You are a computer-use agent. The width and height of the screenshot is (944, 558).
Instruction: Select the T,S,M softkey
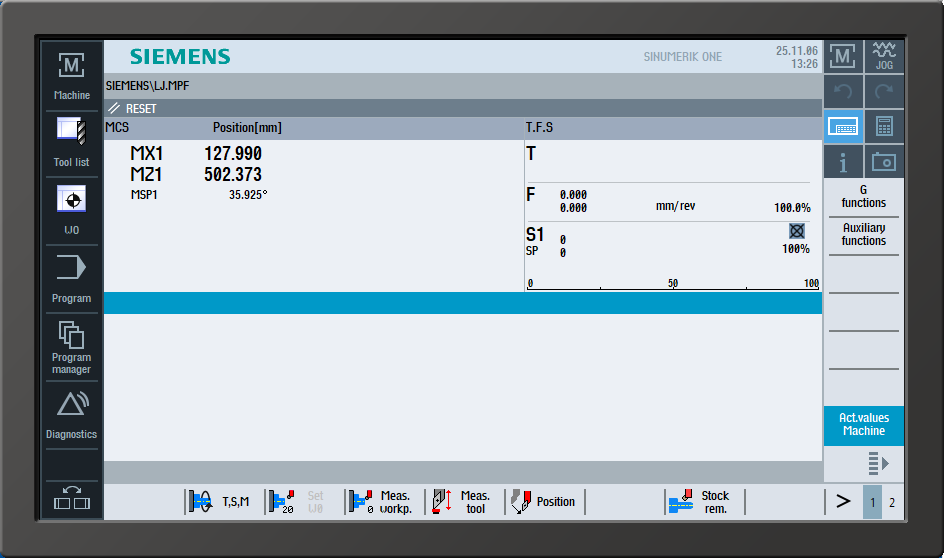pos(223,502)
